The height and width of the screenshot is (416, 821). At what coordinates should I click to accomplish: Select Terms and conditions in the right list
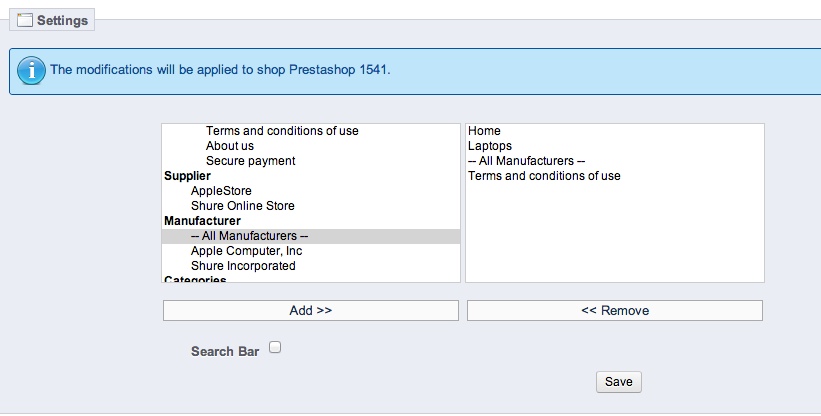[544, 176]
